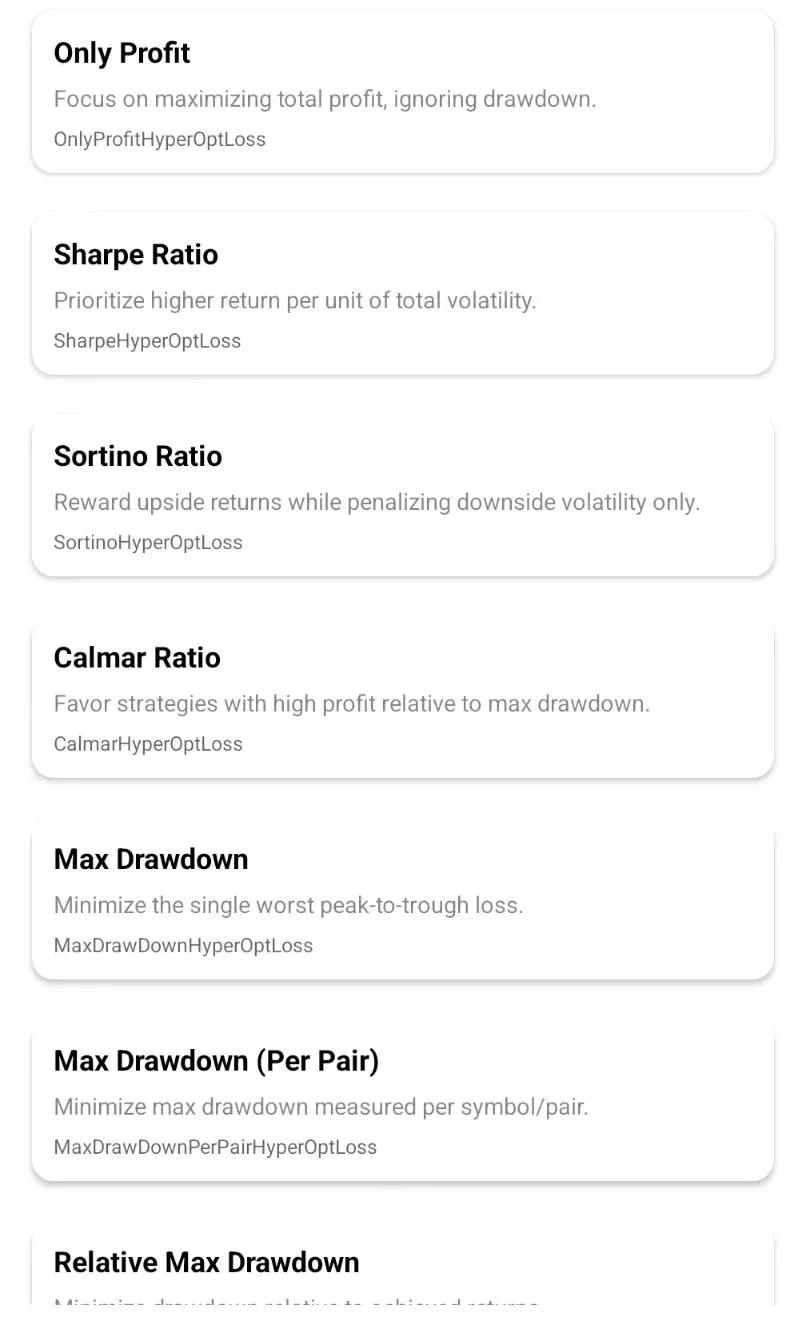Pick the Calmar Ratio title
This screenshot has width=806, height=1324.
137,658
